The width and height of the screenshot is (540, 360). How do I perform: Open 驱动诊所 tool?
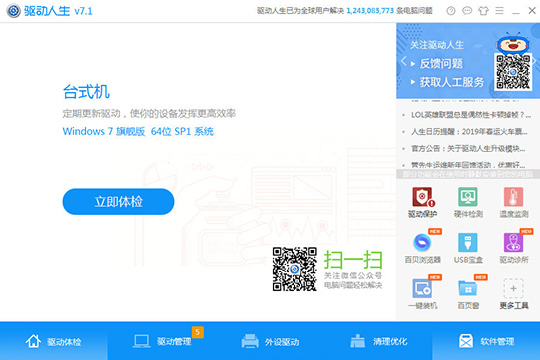pyautogui.click(x=513, y=248)
